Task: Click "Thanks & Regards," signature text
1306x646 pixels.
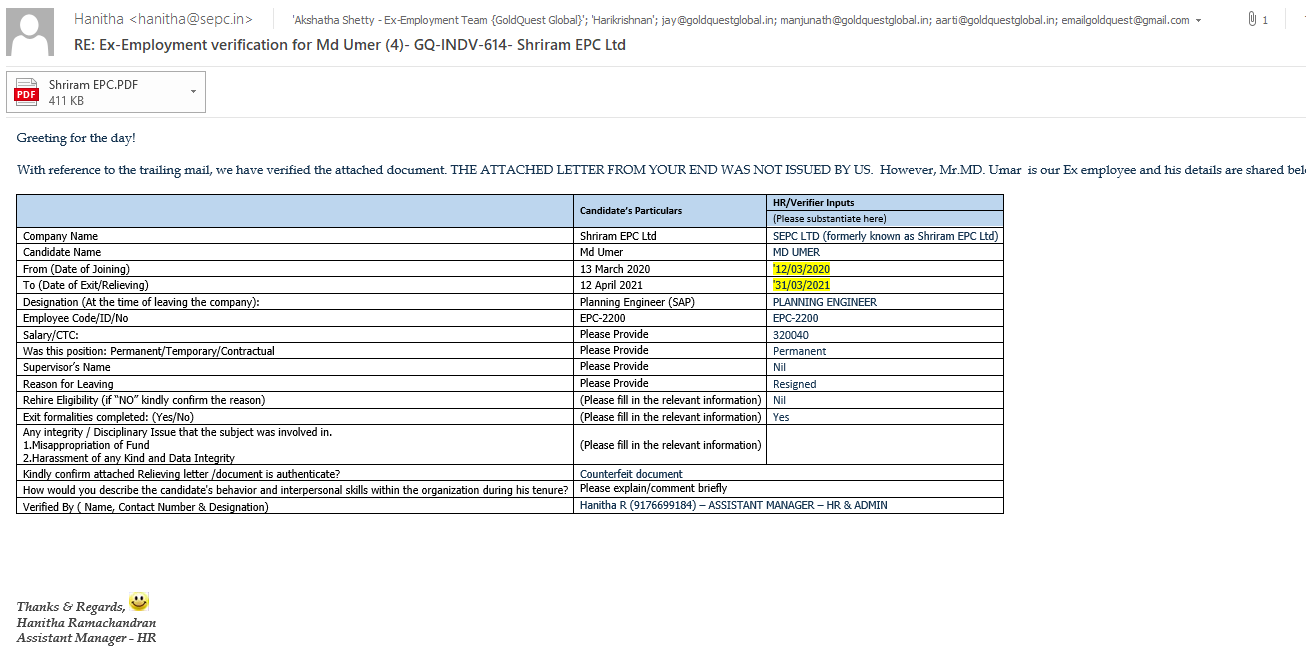Action: [71, 607]
